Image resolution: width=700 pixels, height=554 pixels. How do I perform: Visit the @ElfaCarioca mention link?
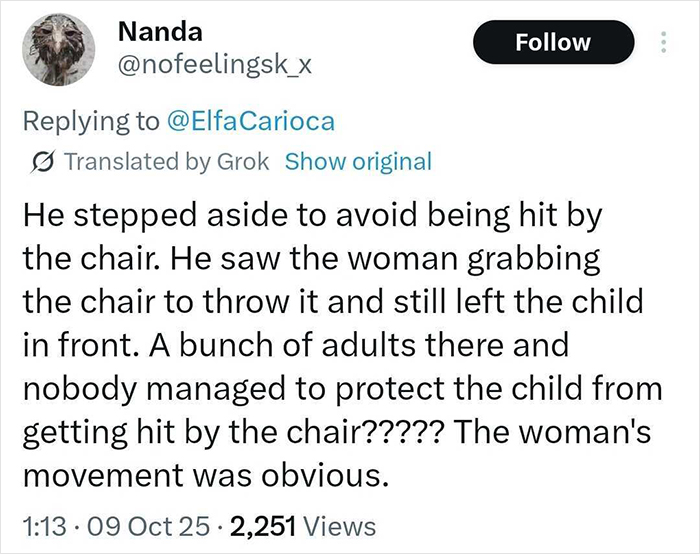pos(250,121)
